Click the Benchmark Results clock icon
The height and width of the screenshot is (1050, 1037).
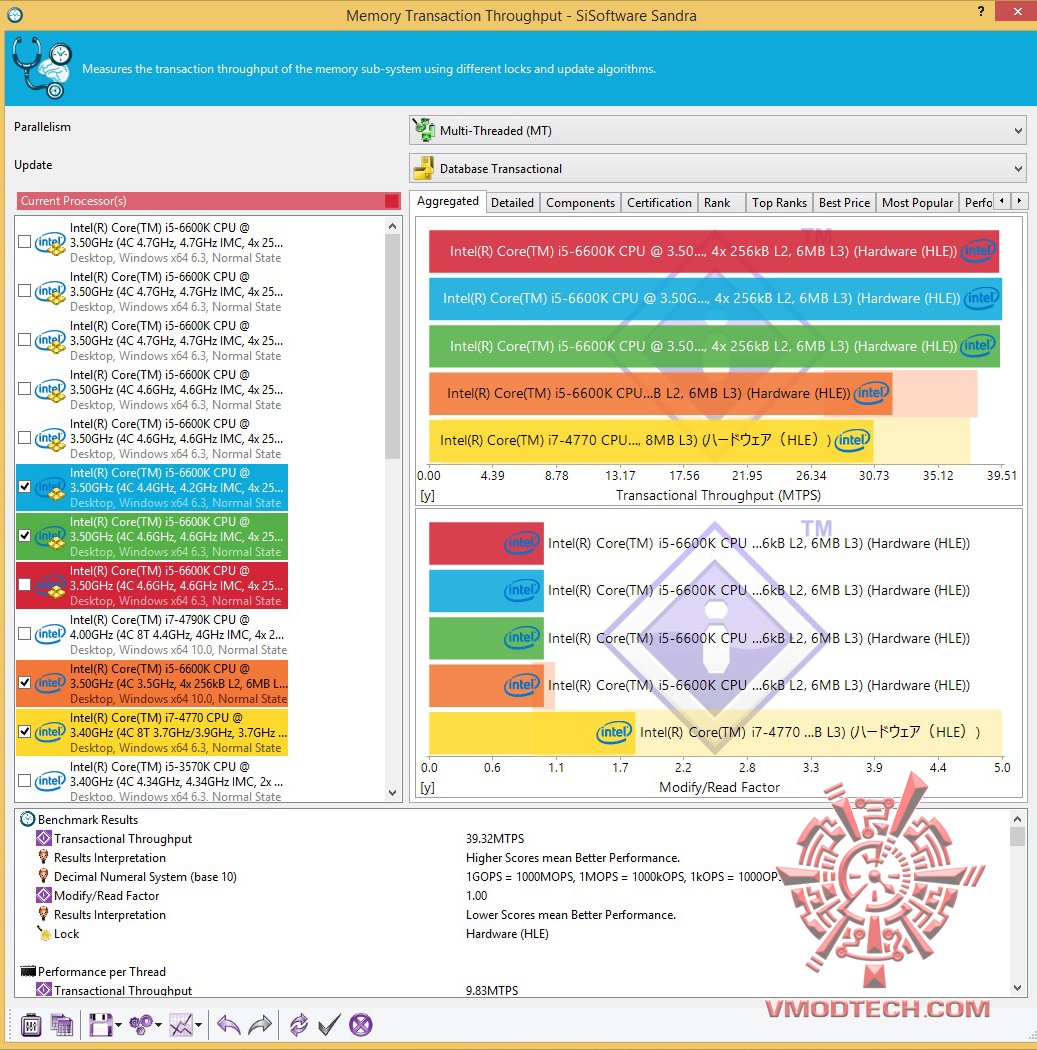tap(27, 819)
